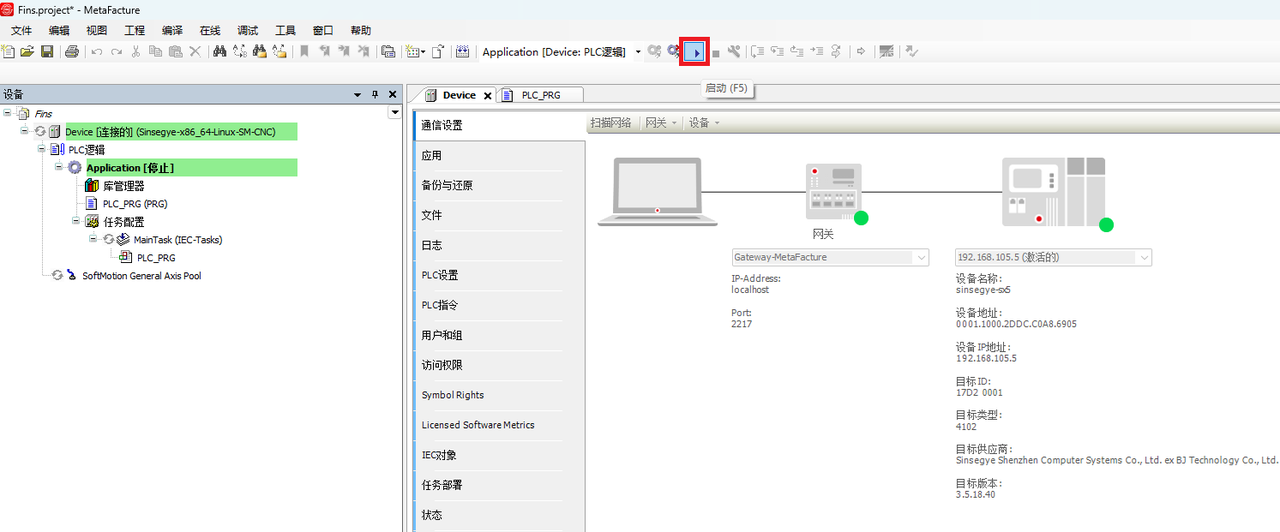Collapse the 任务配置 tree node

pos(77,222)
